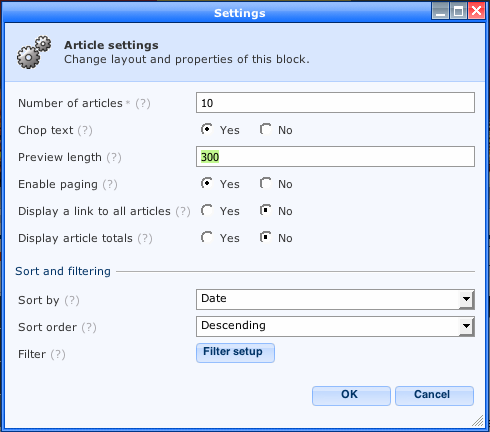This screenshot has width=490, height=432.
Task: Select Yes for Display article totals
Action: click(207, 237)
